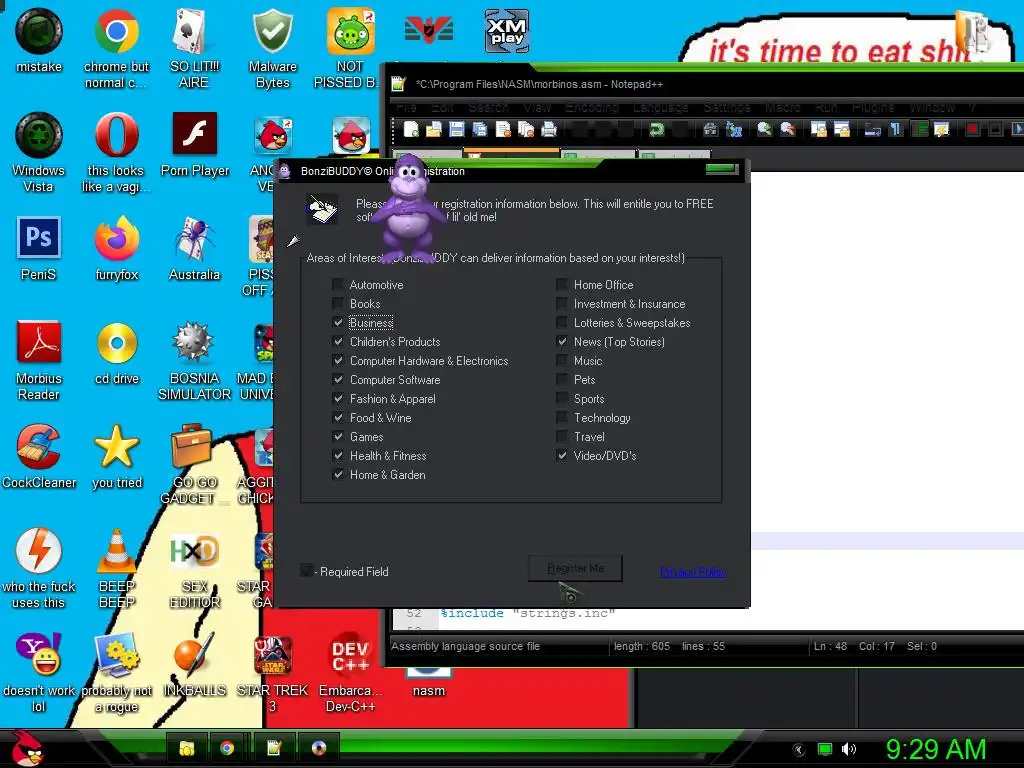The height and width of the screenshot is (768, 1024).
Task: Open INKBALLS desktop icon
Action: tap(195, 664)
